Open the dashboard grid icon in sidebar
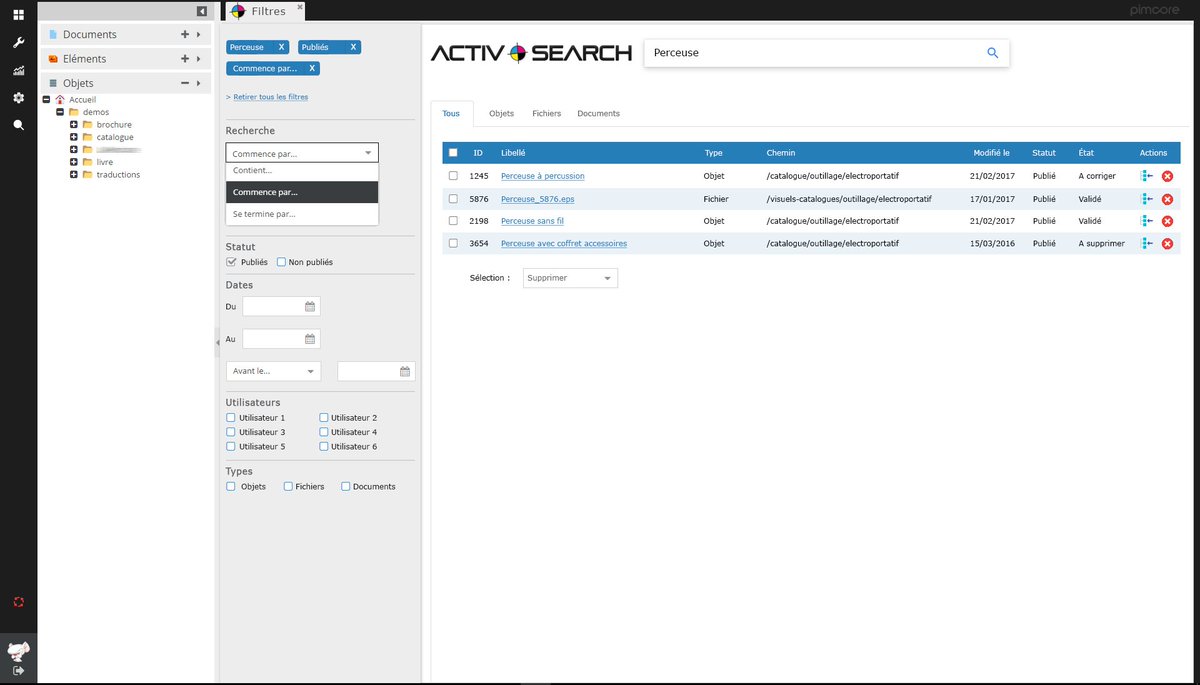 [x=18, y=15]
